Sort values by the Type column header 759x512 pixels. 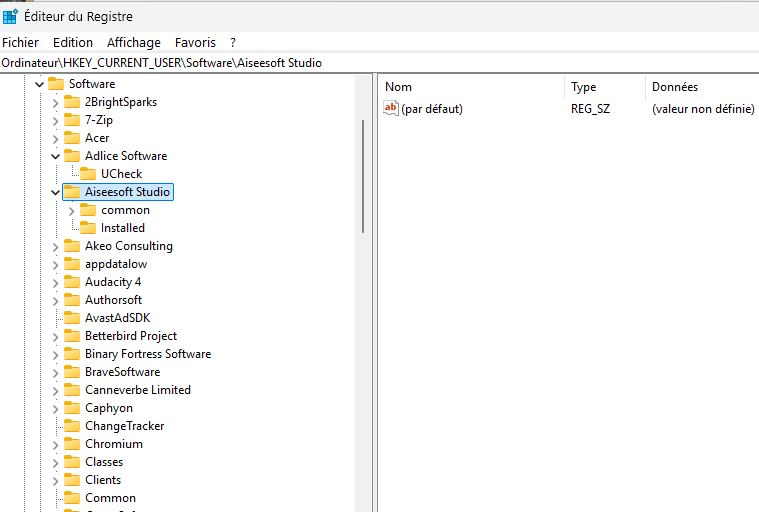(605, 87)
